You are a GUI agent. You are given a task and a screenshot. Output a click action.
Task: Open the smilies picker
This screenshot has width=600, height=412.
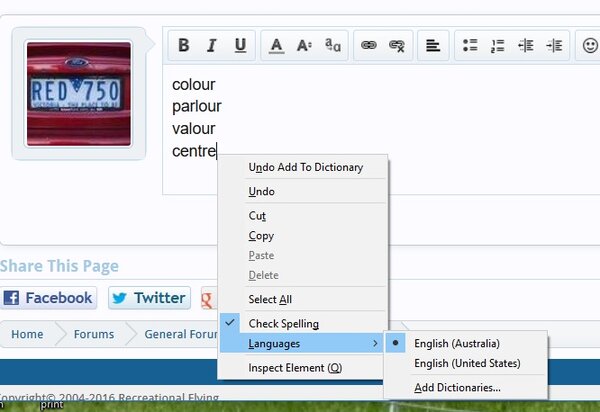pyautogui.click(x=590, y=45)
